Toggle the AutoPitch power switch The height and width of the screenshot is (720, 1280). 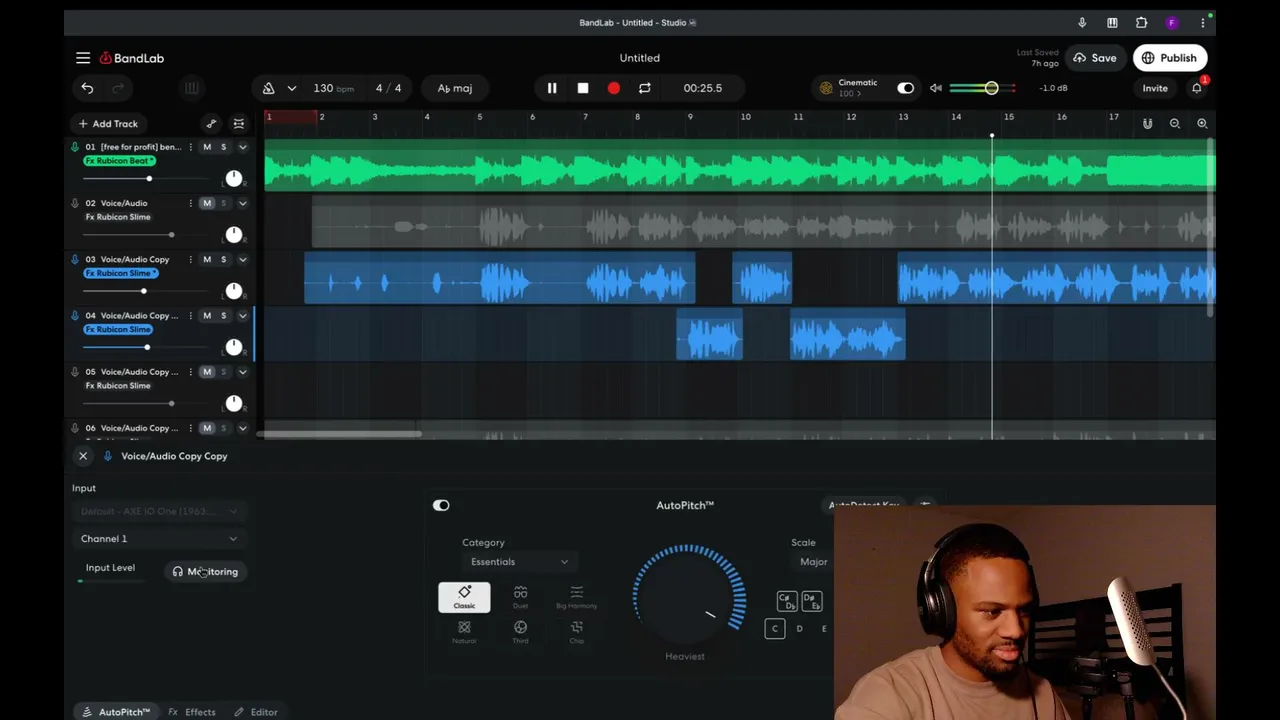tap(441, 505)
